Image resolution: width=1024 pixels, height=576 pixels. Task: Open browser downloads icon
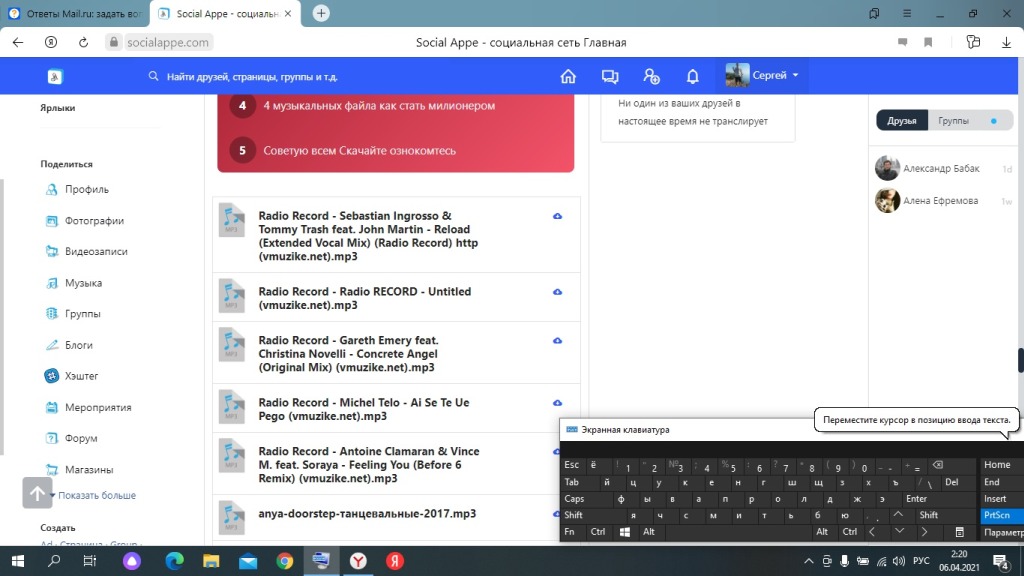point(1006,42)
